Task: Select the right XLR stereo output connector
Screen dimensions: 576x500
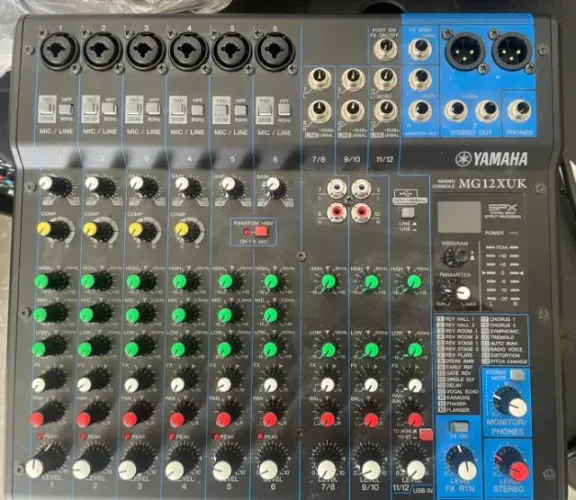Action: tap(512, 51)
